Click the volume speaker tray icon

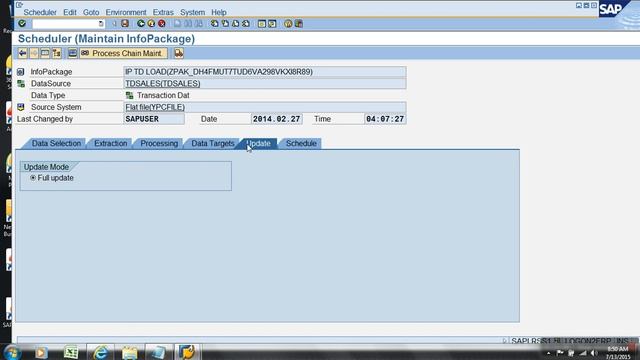pyautogui.click(x=594, y=353)
